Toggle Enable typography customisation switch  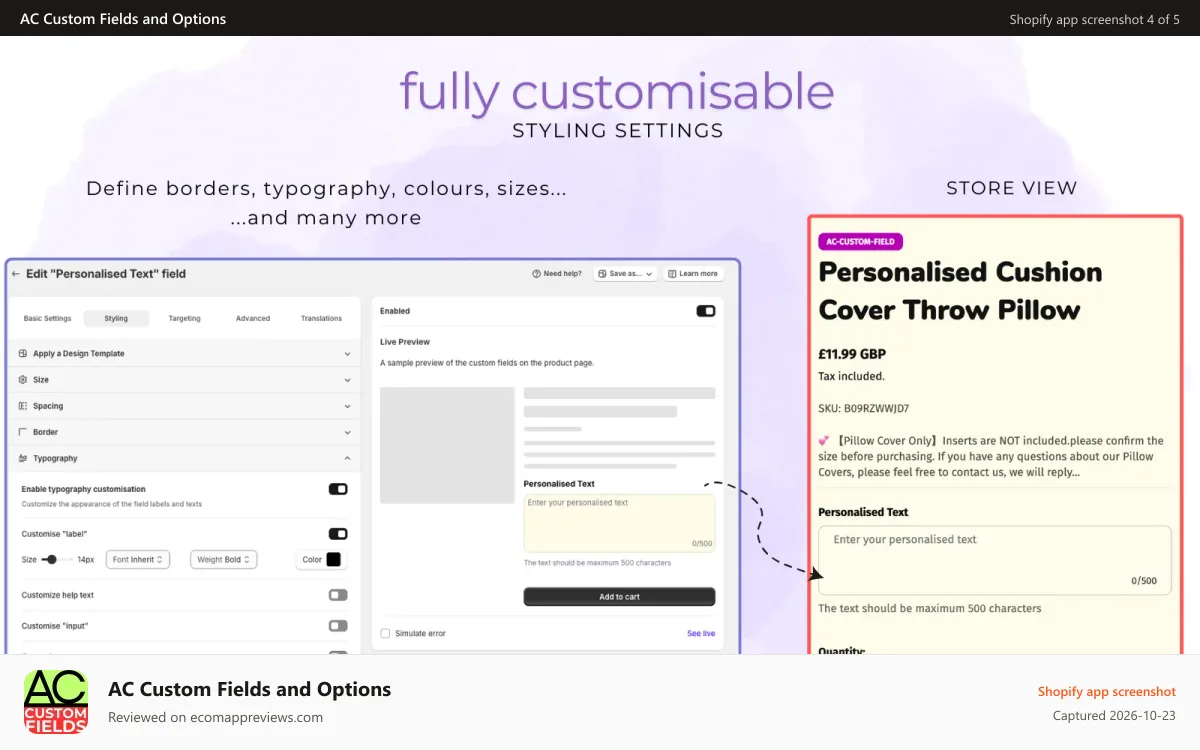click(x=338, y=489)
